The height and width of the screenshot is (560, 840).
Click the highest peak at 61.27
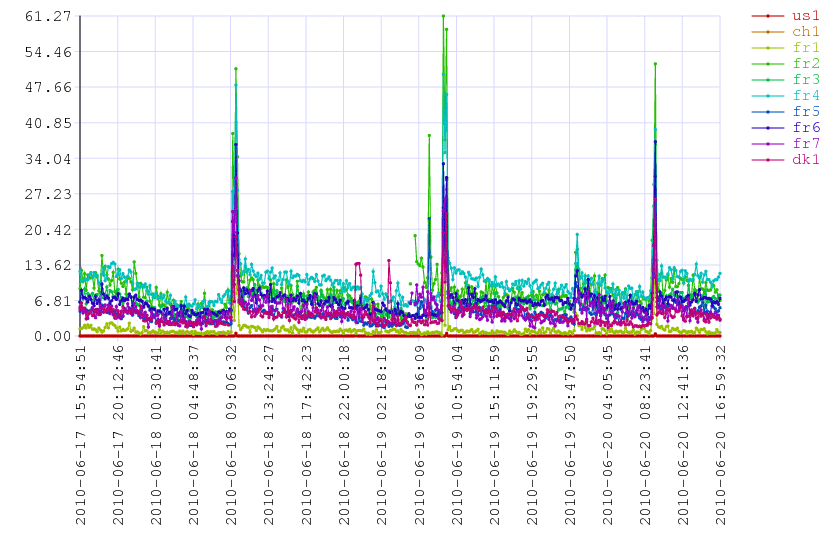[443, 16]
